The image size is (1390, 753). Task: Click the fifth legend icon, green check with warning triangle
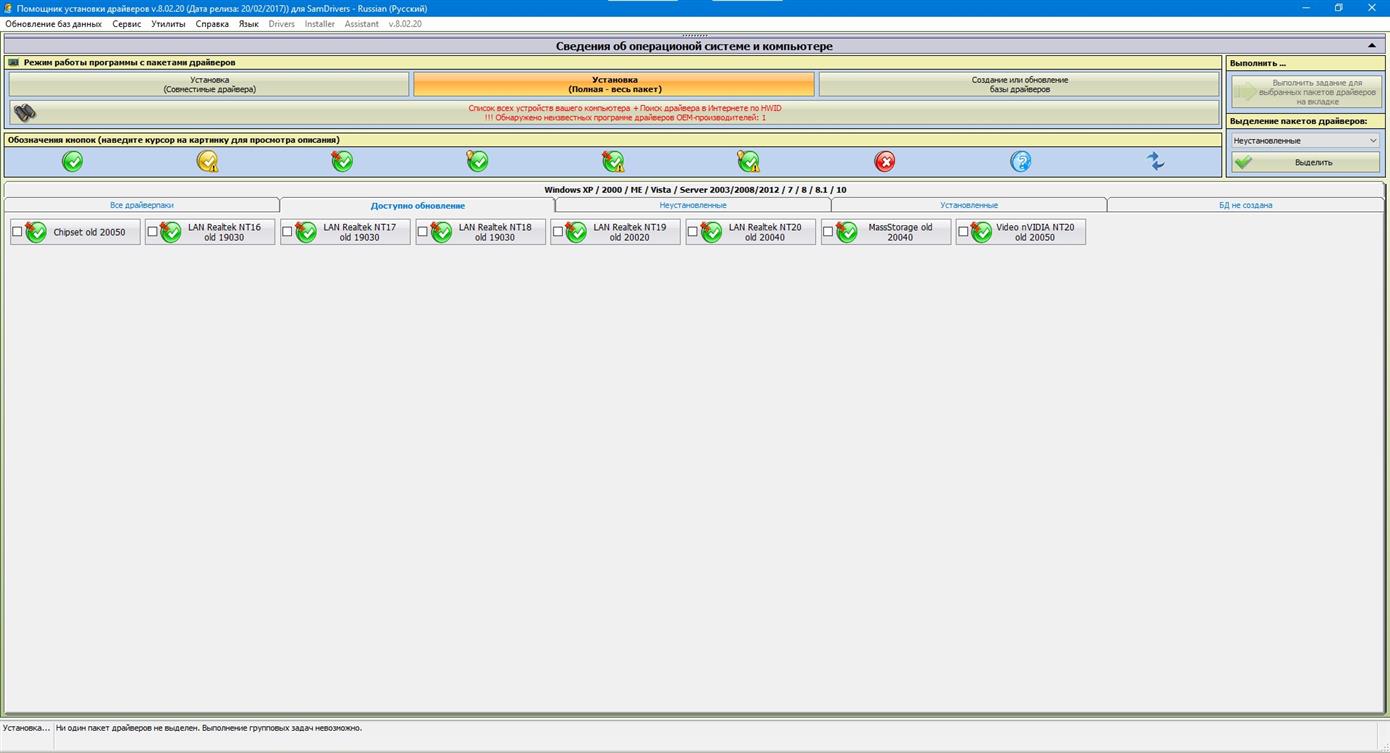tap(613, 161)
